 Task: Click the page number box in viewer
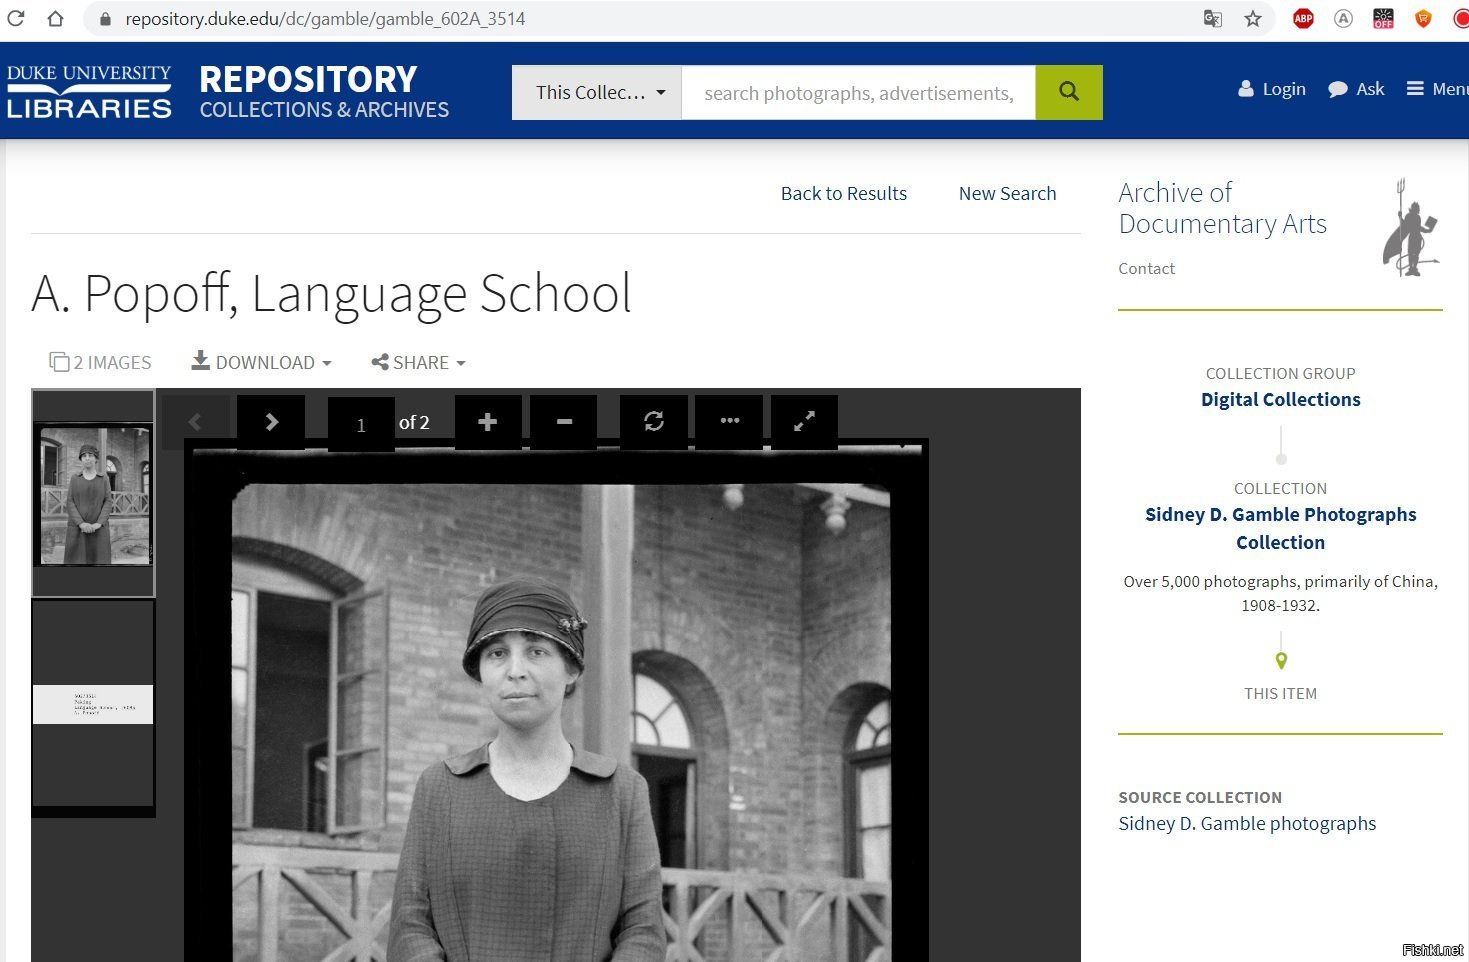361,425
